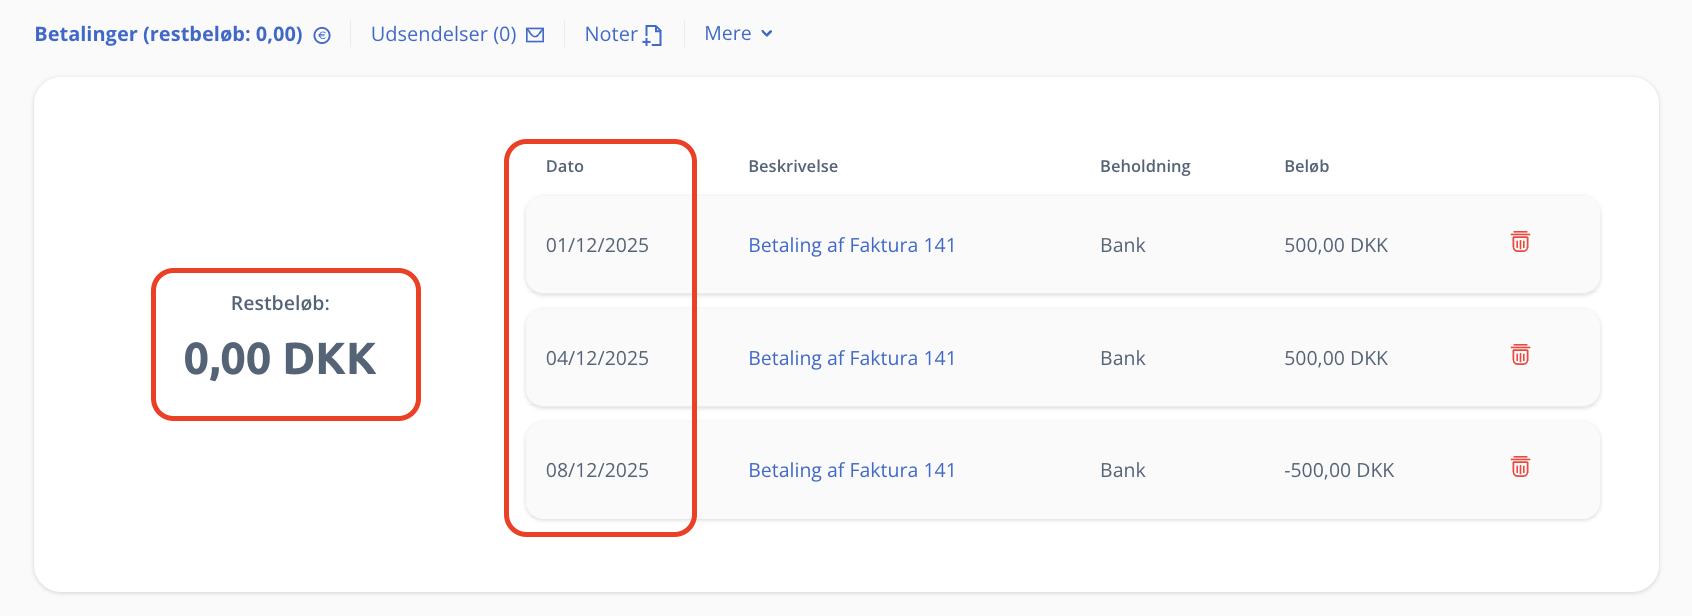Open the Noter tab
The height and width of the screenshot is (616, 1692).
(611, 34)
